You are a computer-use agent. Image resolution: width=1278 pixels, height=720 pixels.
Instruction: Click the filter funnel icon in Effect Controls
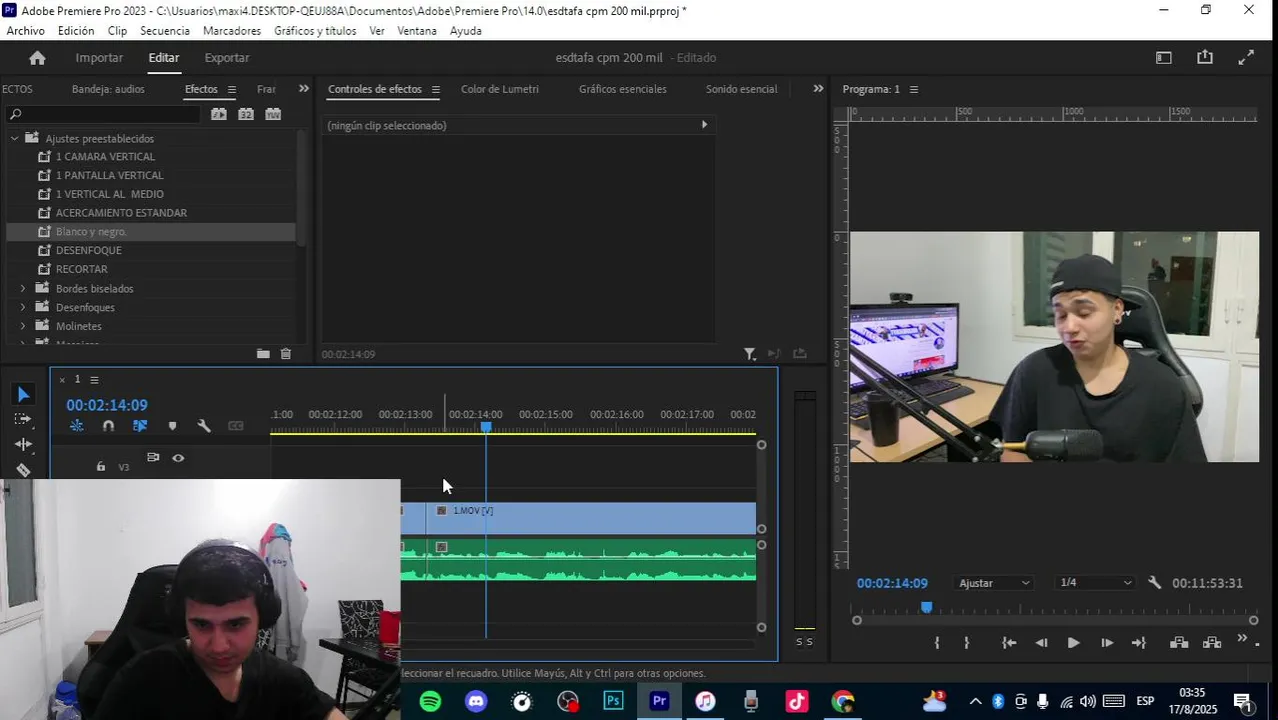click(x=749, y=354)
